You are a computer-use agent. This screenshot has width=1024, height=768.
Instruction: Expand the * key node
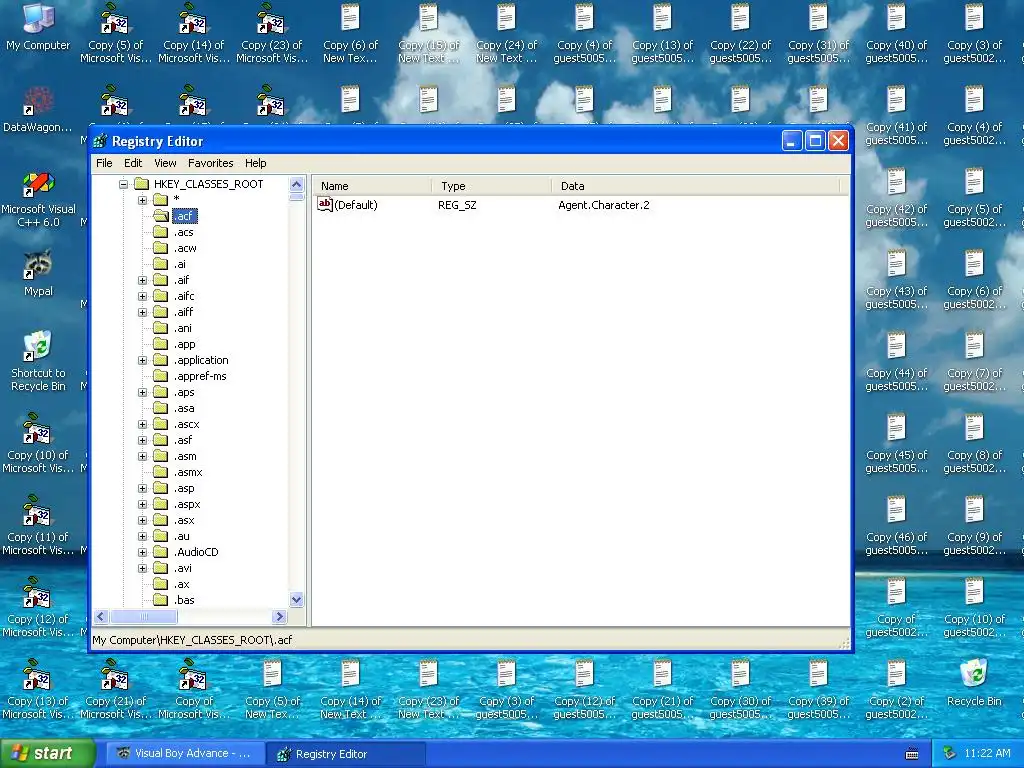click(x=142, y=200)
